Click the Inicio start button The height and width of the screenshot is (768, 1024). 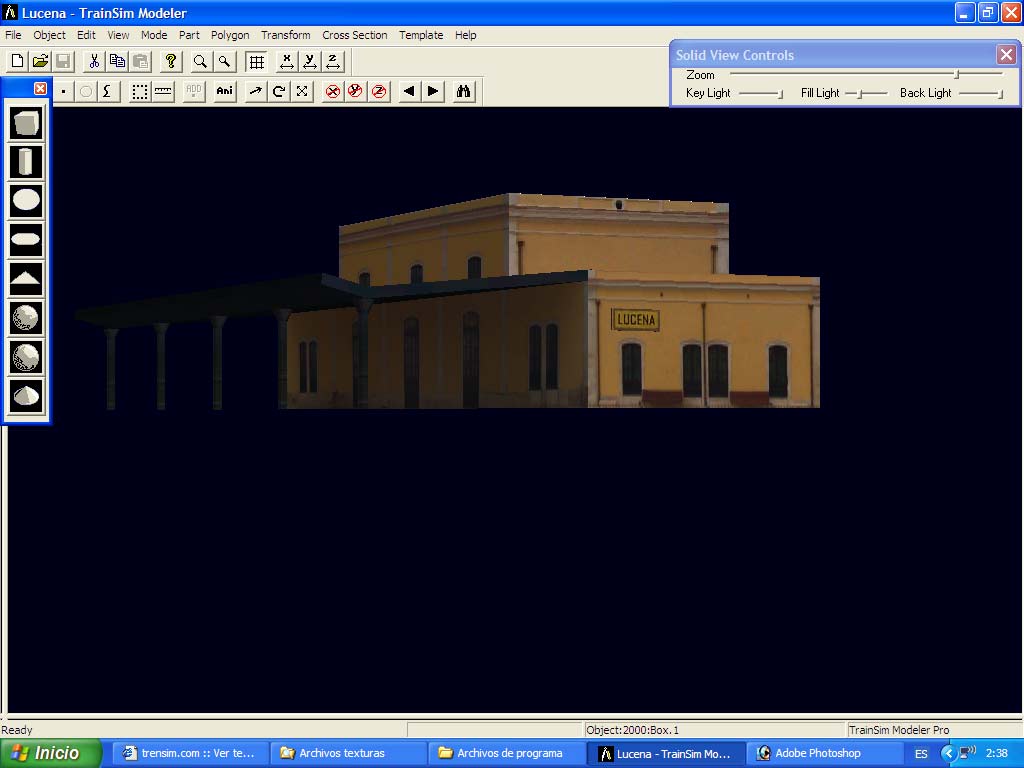pyautogui.click(x=50, y=753)
